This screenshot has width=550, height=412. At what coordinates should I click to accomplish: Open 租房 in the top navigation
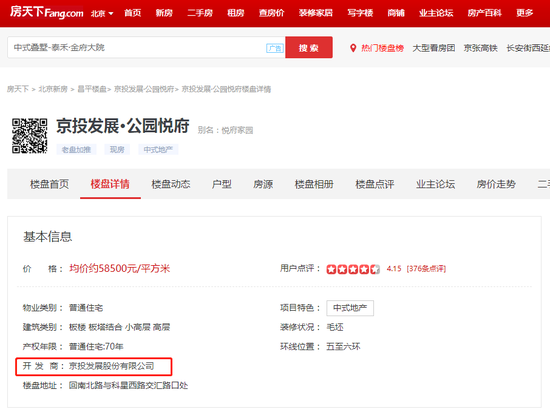(236, 13)
